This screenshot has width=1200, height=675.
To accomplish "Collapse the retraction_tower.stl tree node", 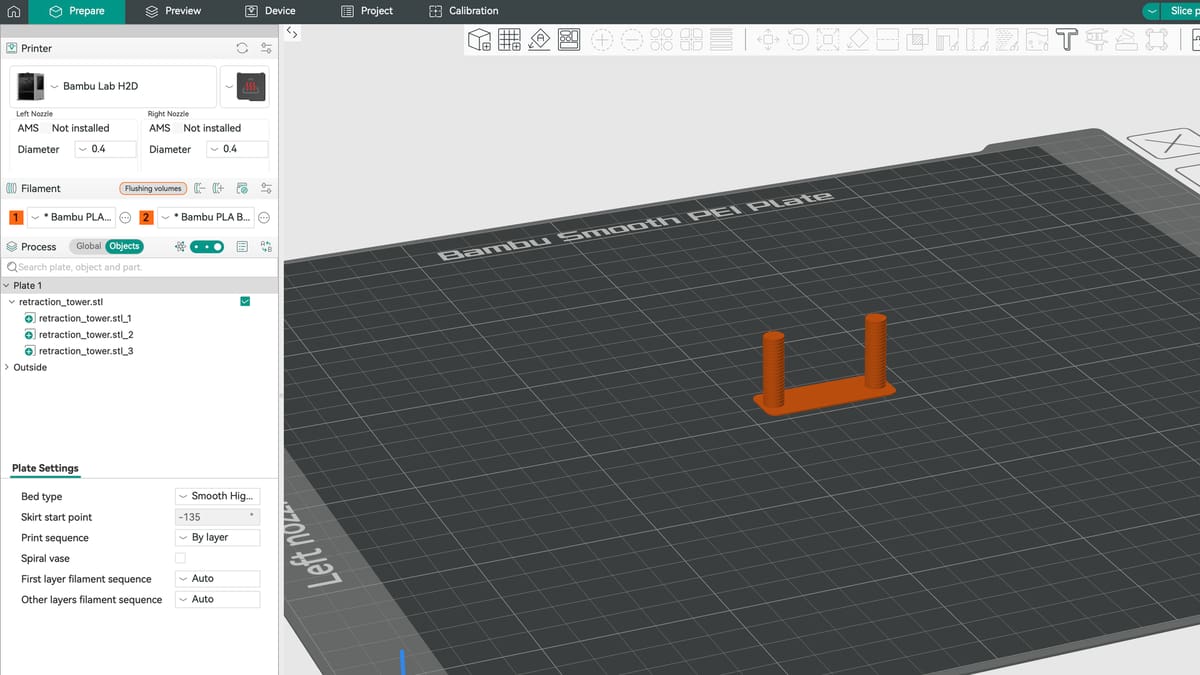I will 11,301.
